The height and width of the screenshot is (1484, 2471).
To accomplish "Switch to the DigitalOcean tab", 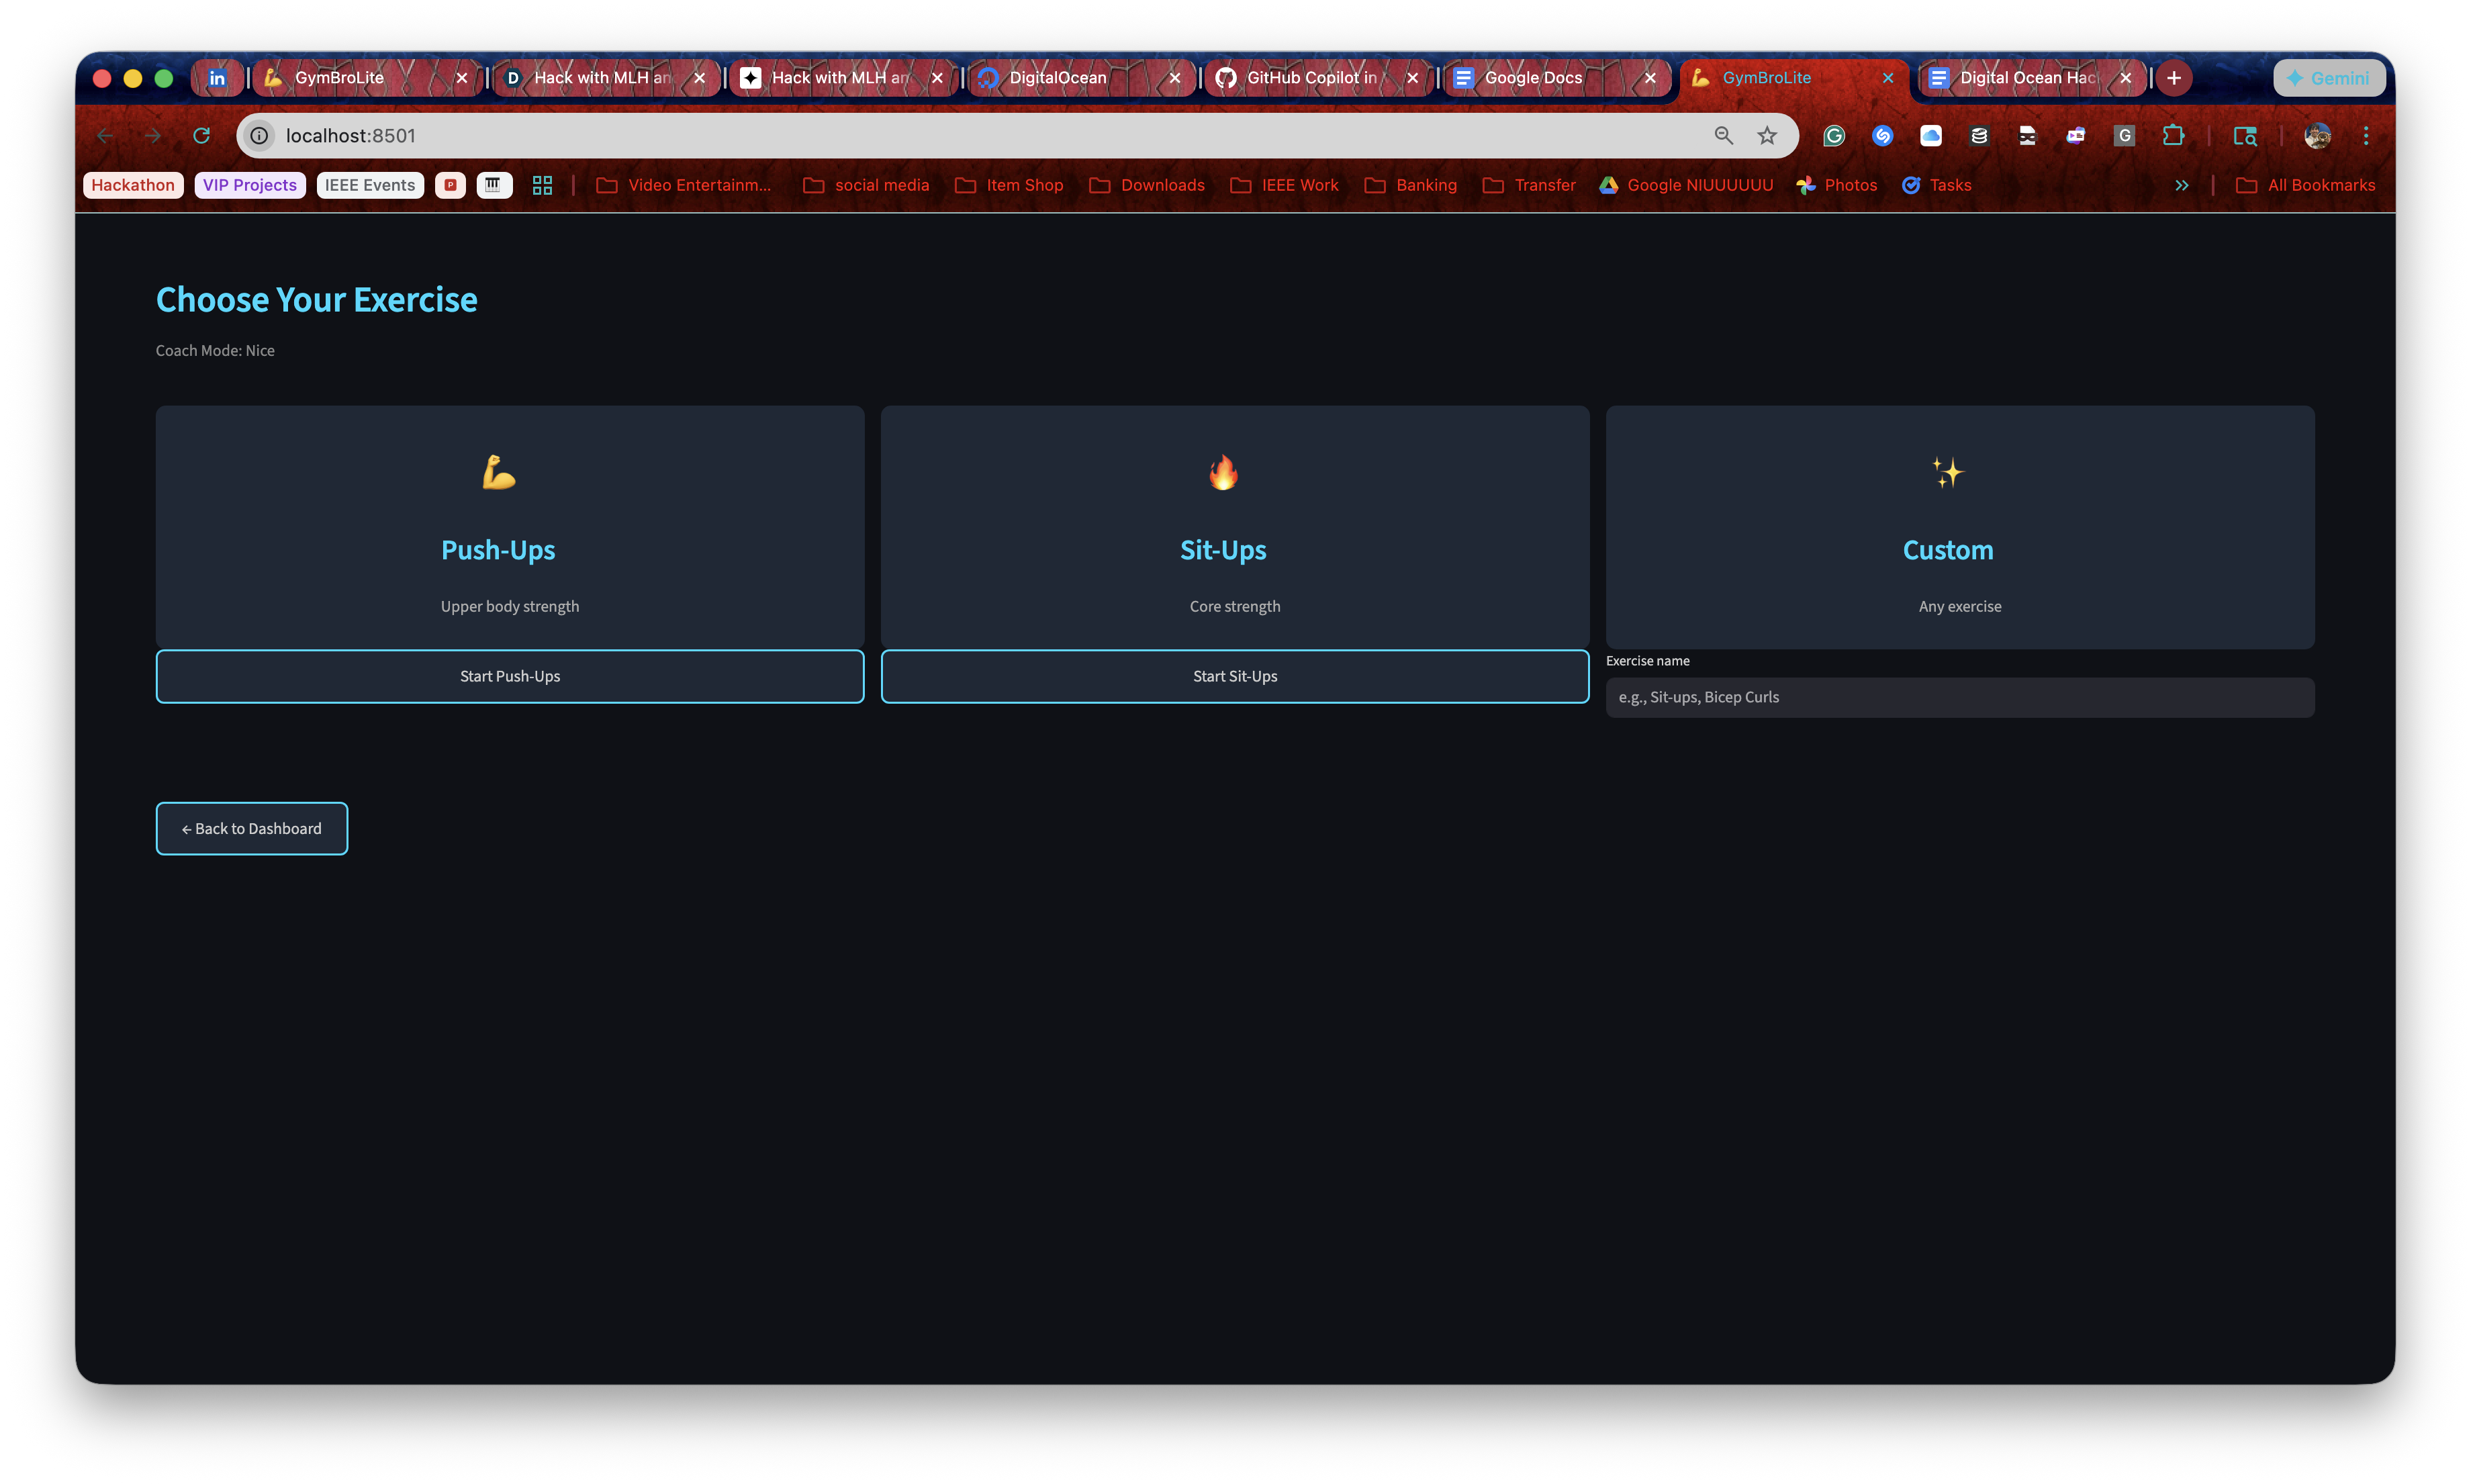I will [1057, 78].
